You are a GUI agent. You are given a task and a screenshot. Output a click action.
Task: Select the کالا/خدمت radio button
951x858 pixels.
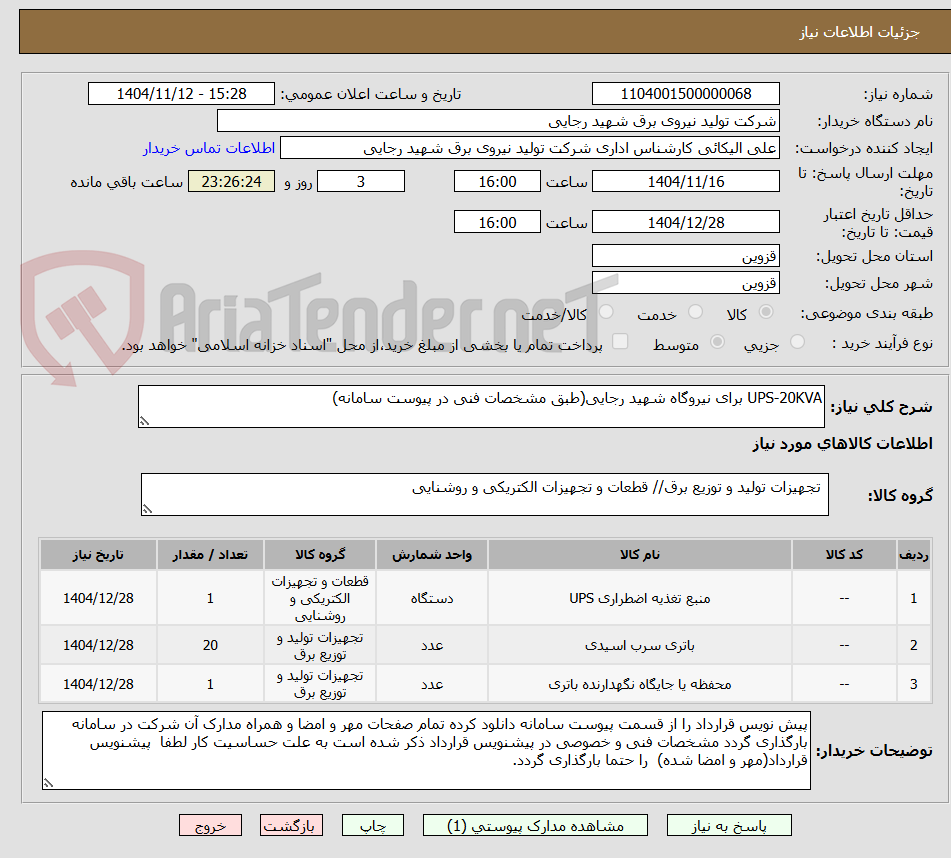[x=606, y=312]
